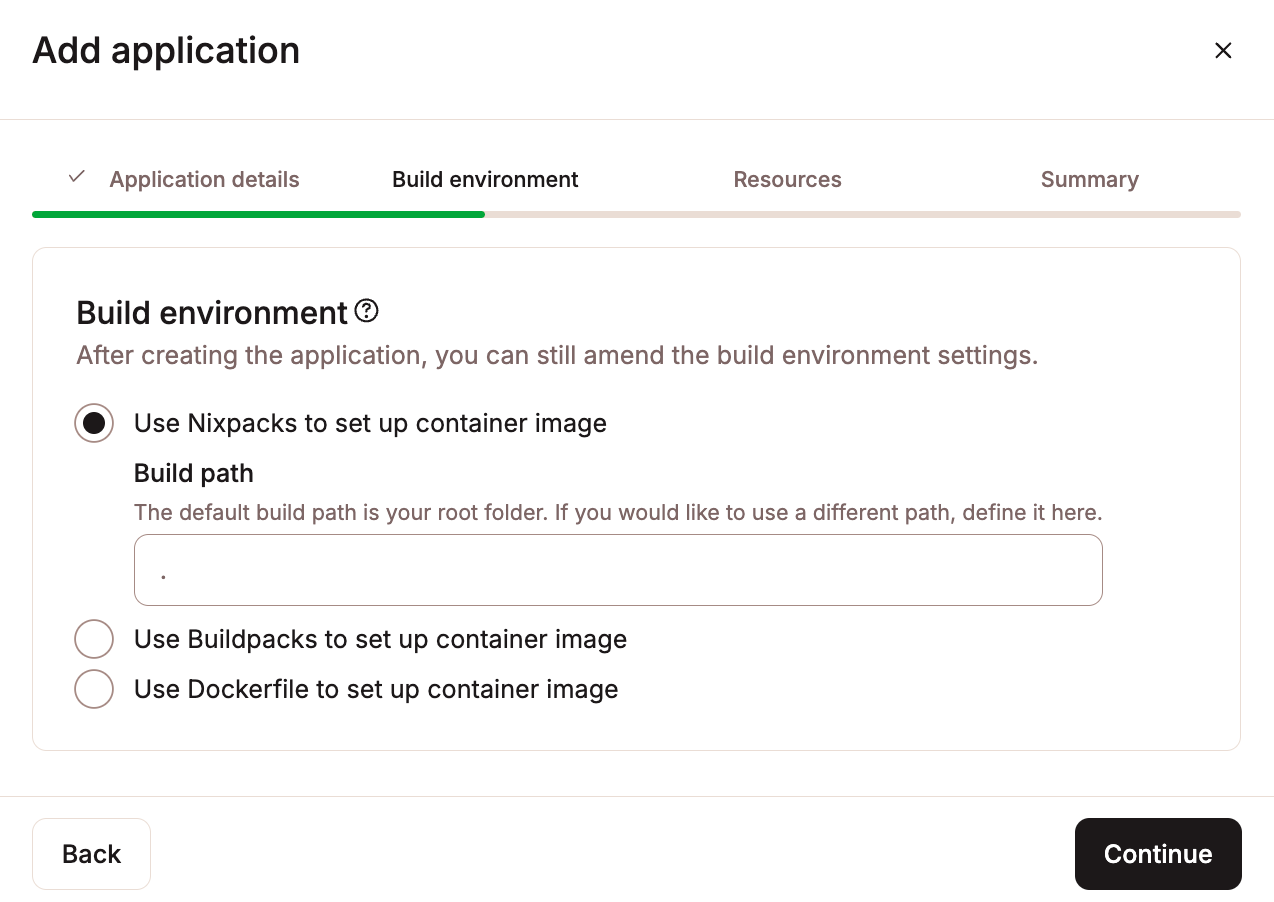Select Use Nixpacks to set up container image

(x=93, y=422)
